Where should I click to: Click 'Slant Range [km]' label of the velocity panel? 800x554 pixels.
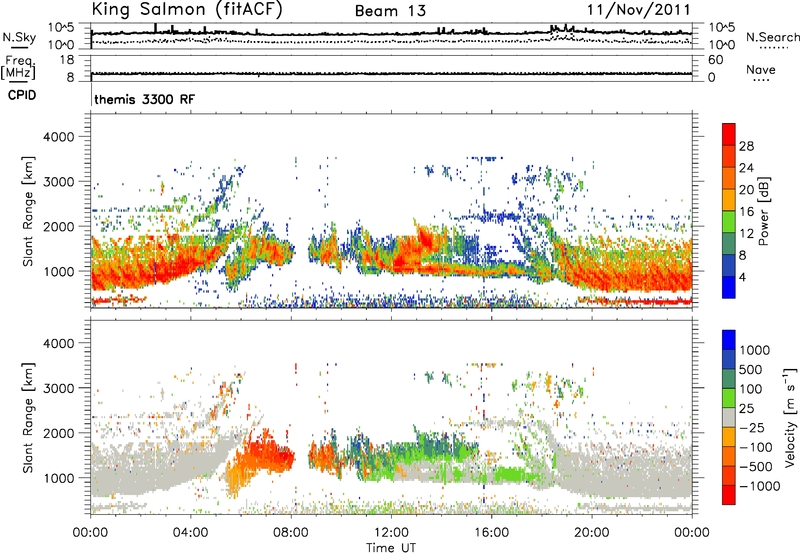(28, 417)
